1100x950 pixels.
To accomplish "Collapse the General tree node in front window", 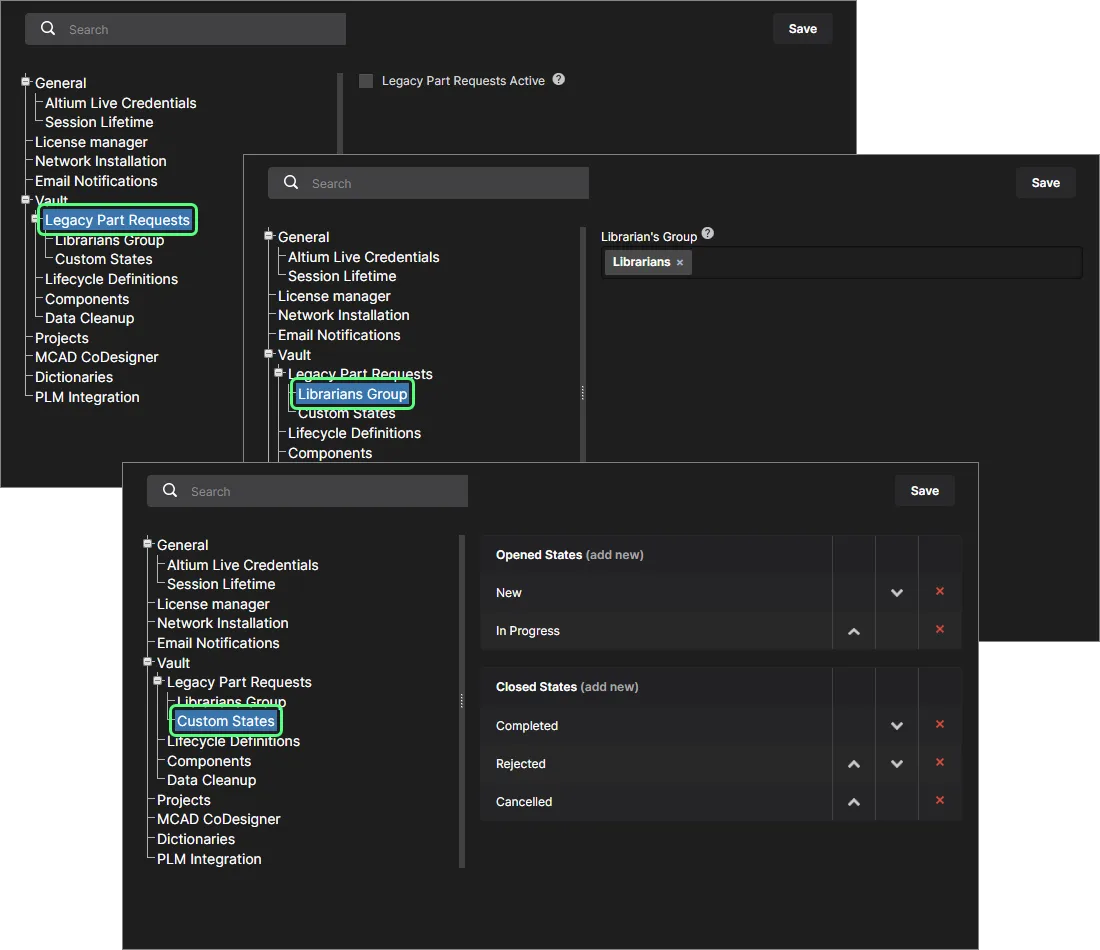I will click(148, 545).
